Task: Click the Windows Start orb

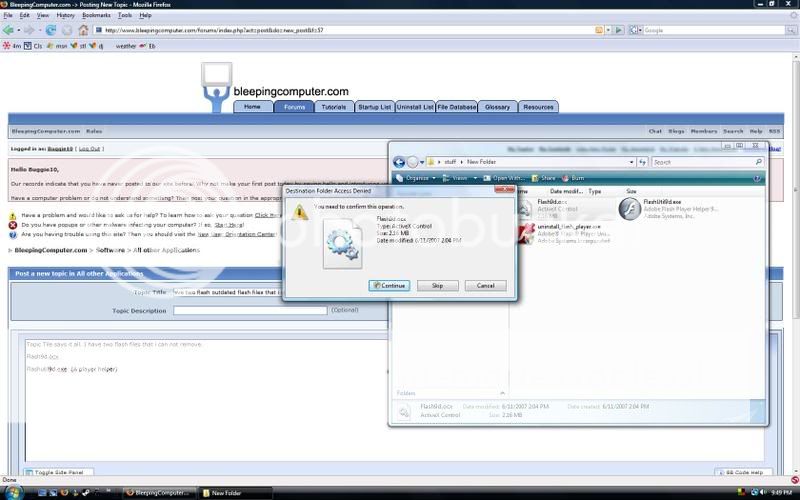Action: point(12,493)
